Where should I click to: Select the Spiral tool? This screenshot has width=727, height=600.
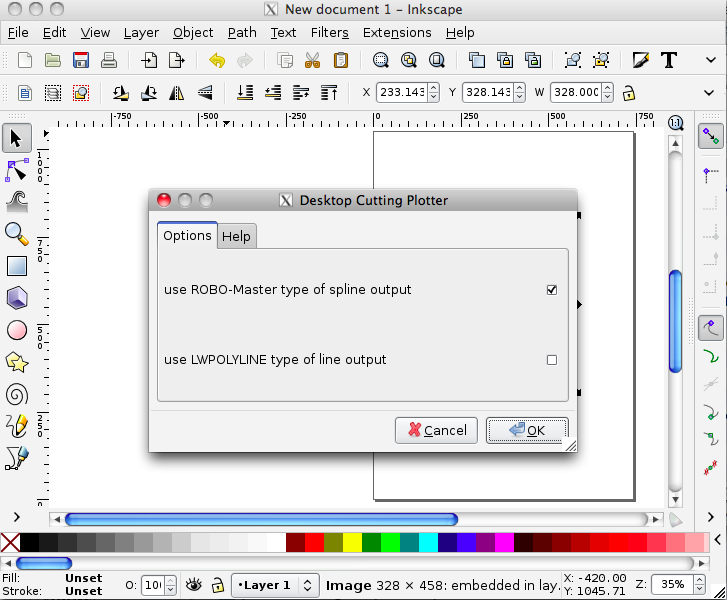17,395
